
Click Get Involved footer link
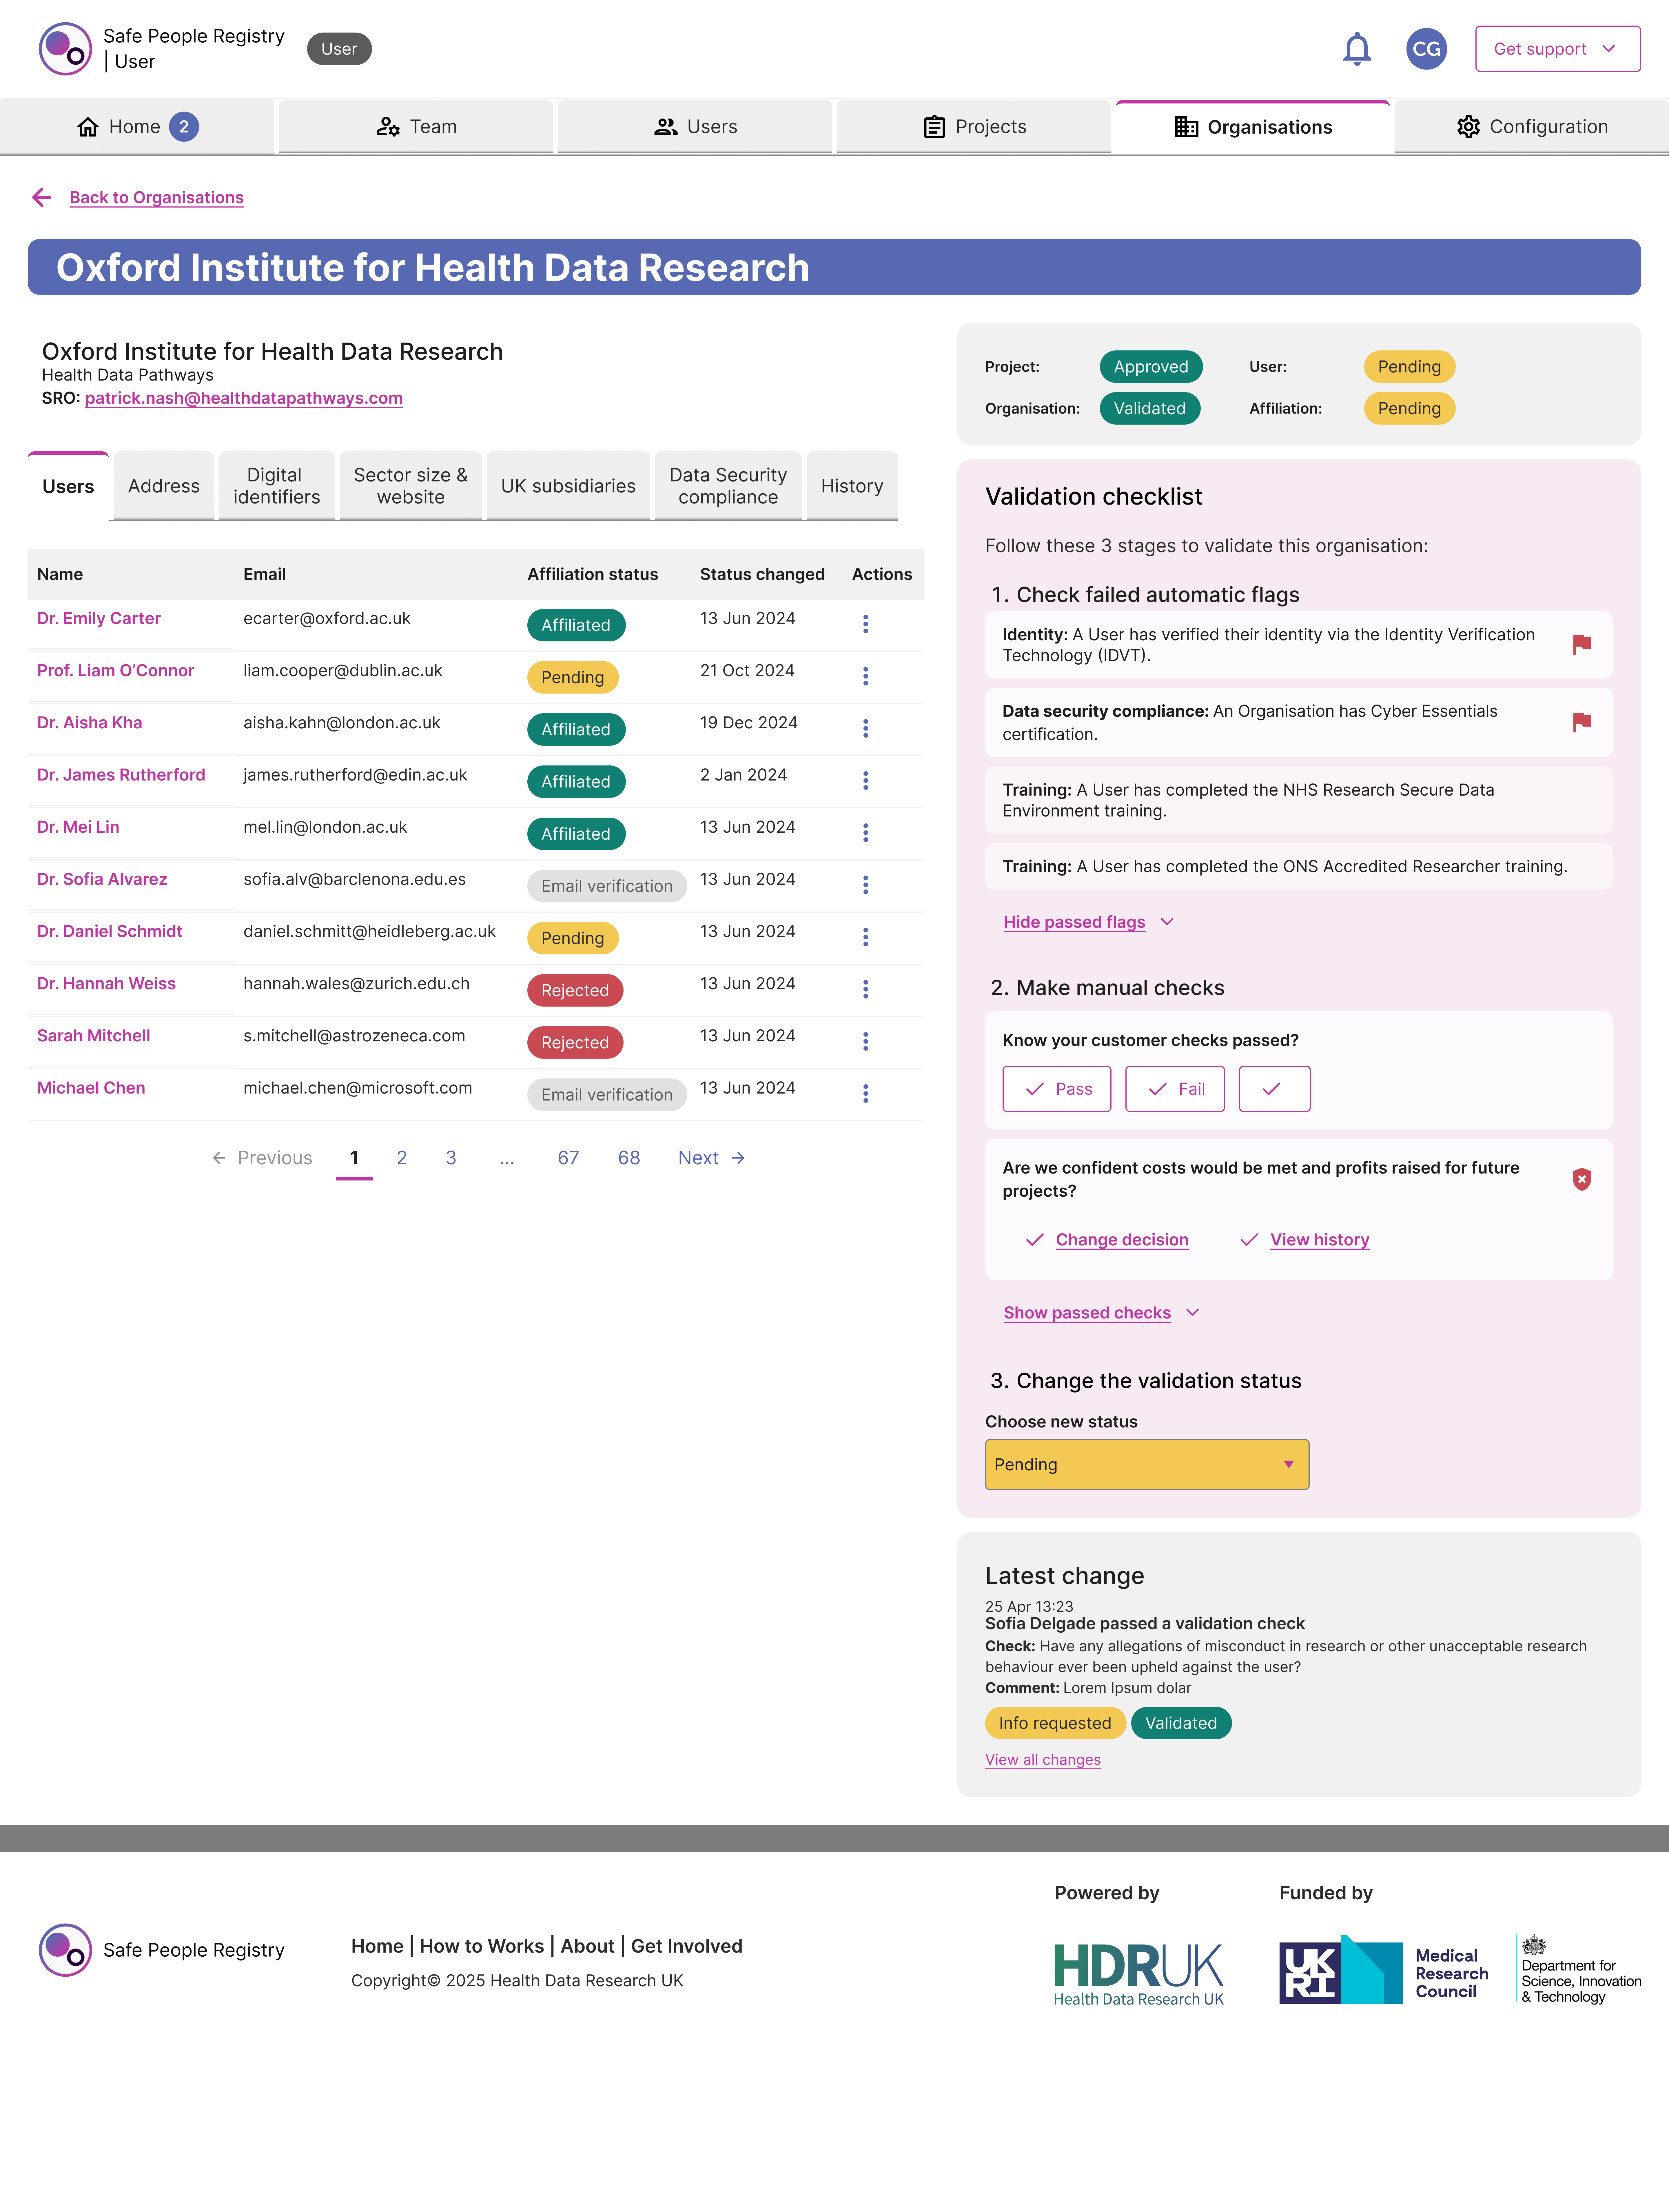(x=687, y=1946)
